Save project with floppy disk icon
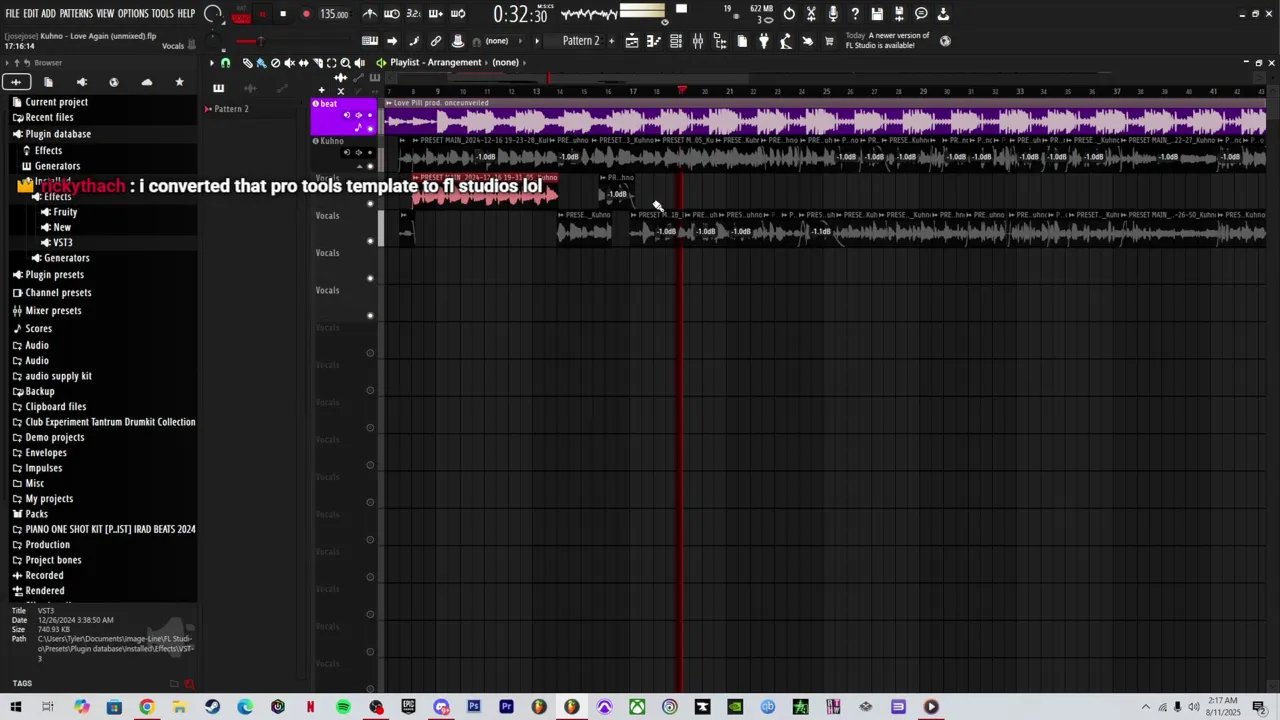The image size is (1280, 720). [876, 14]
